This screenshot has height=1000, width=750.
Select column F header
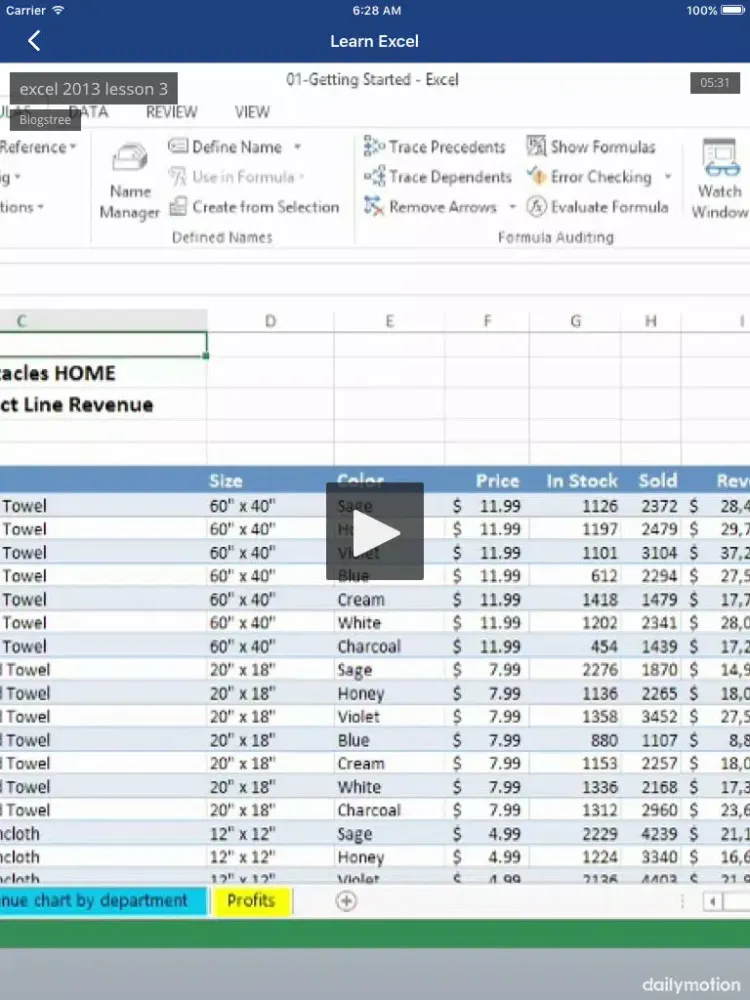[x=487, y=321]
